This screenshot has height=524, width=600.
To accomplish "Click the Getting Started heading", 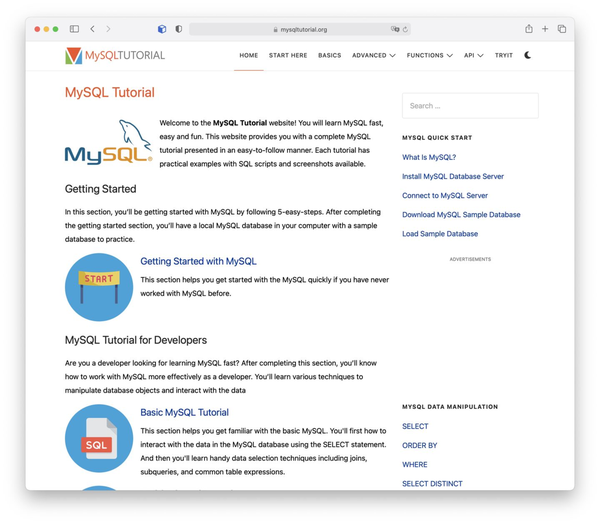I will 101,189.
